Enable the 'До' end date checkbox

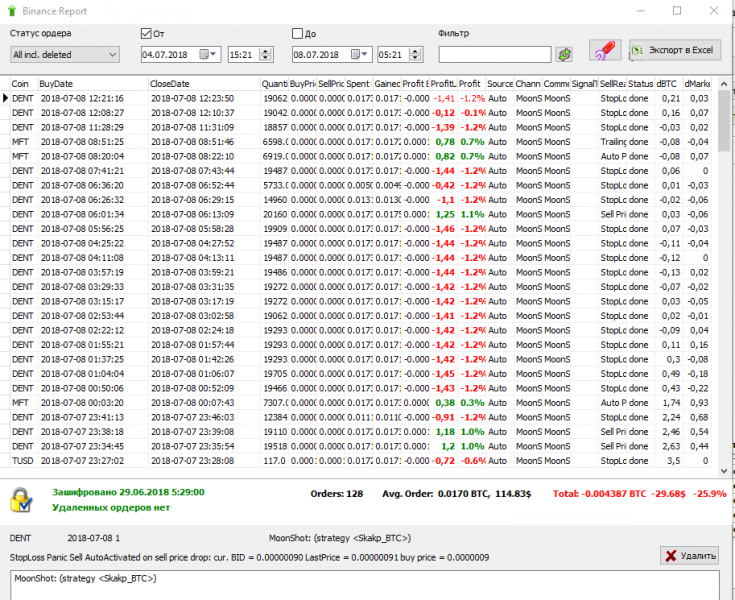(x=297, y=33)
